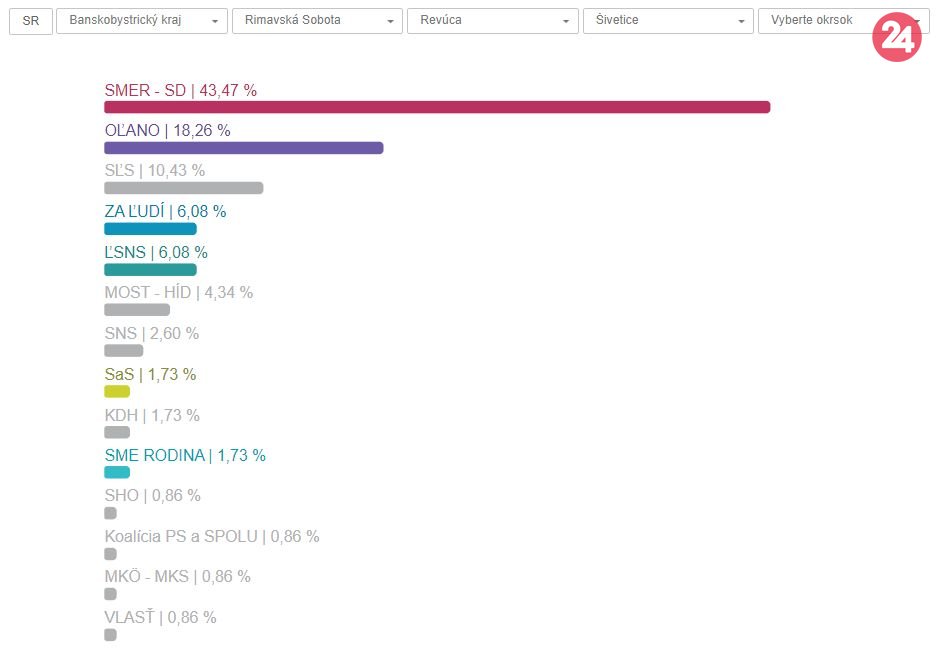Expand the Rimavská Sobota dropdown
Viewport: 940px width, 650px height.
(317, 21)
